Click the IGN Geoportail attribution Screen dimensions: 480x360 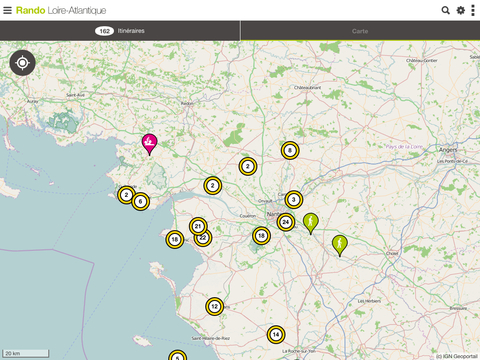pyautogui.click(x=456, y=356)
